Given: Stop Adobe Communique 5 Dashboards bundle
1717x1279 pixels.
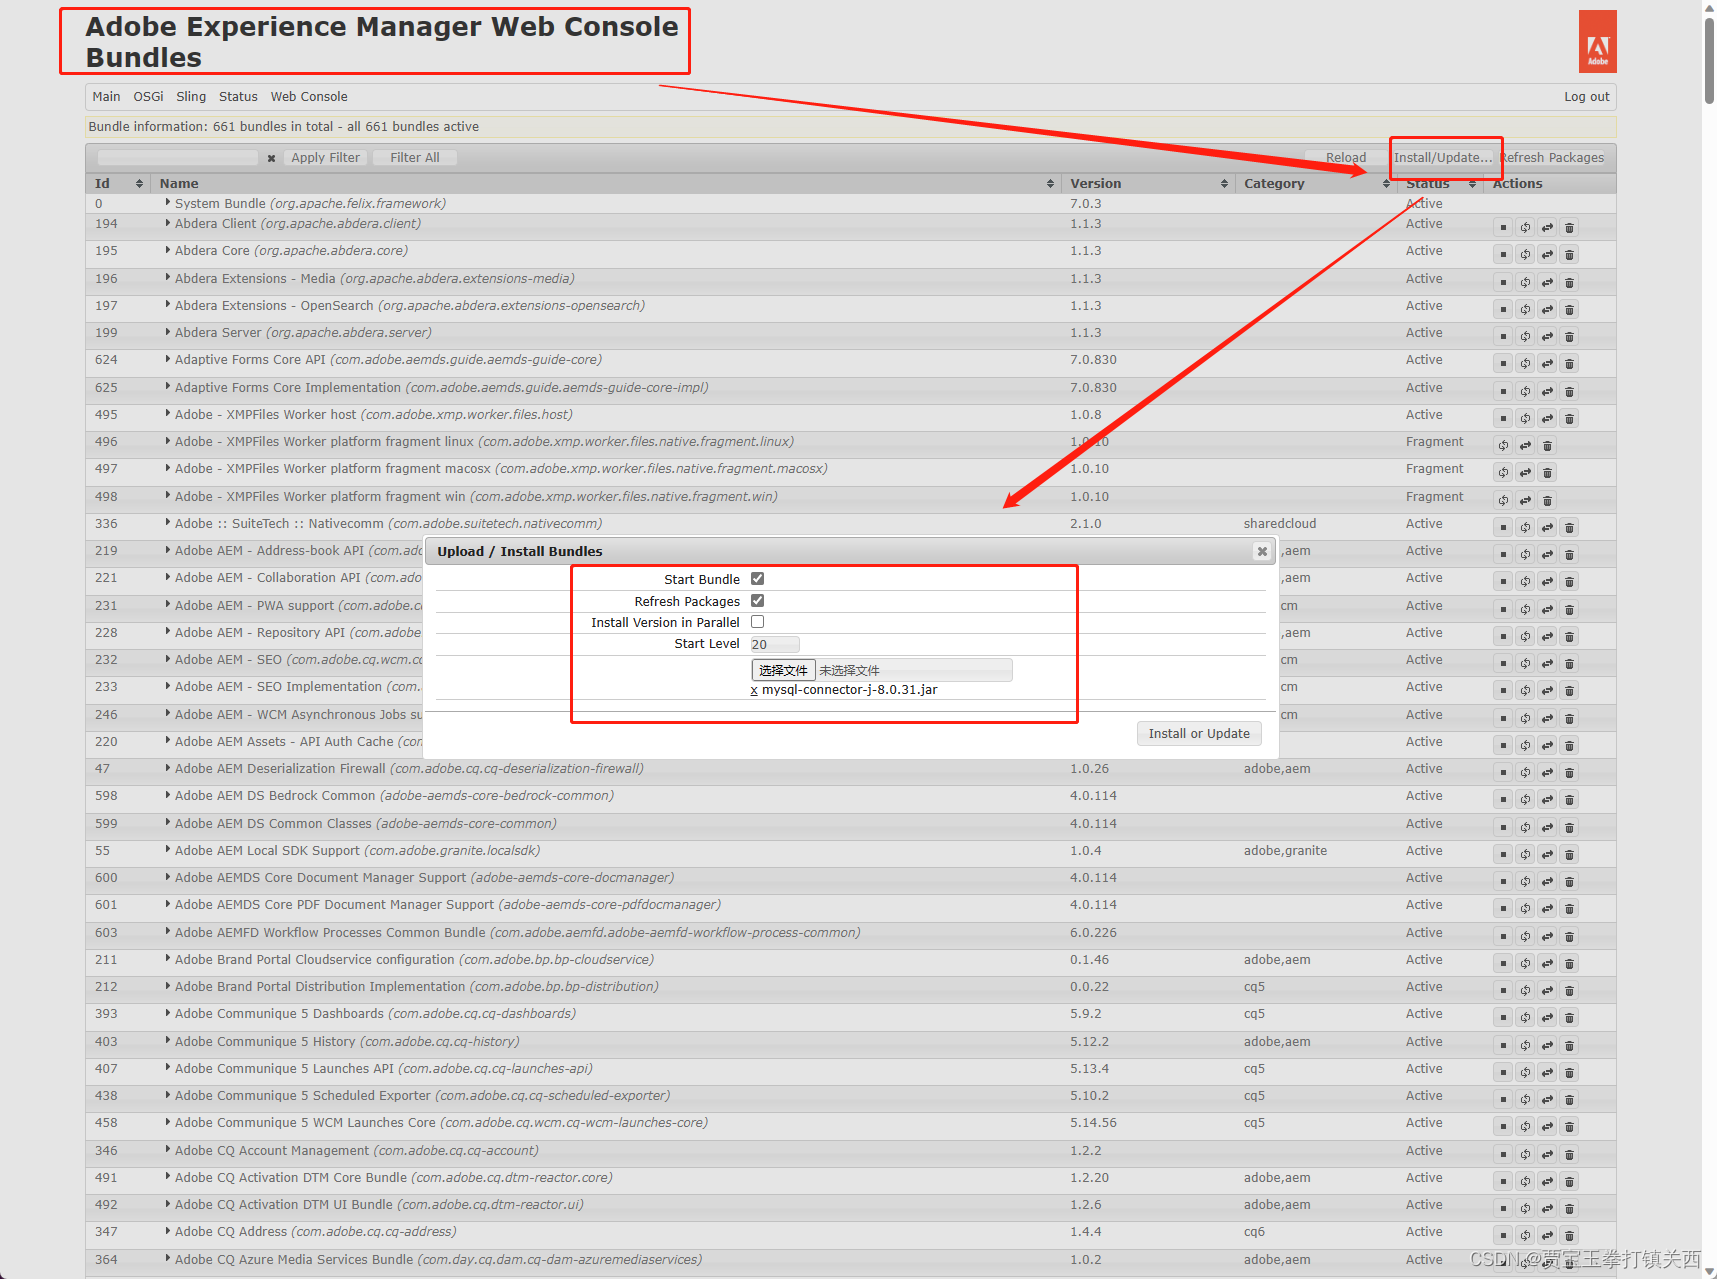Looking at the screenshot, I should click(1503, 1018).
